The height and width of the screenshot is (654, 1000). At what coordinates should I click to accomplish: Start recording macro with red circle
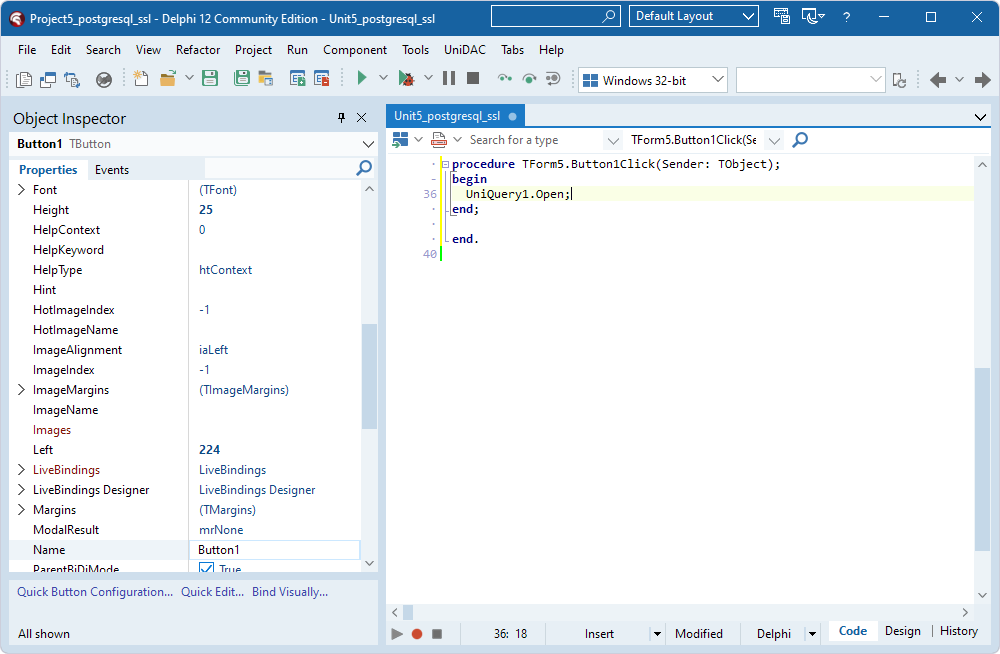[x=417, y=634]
